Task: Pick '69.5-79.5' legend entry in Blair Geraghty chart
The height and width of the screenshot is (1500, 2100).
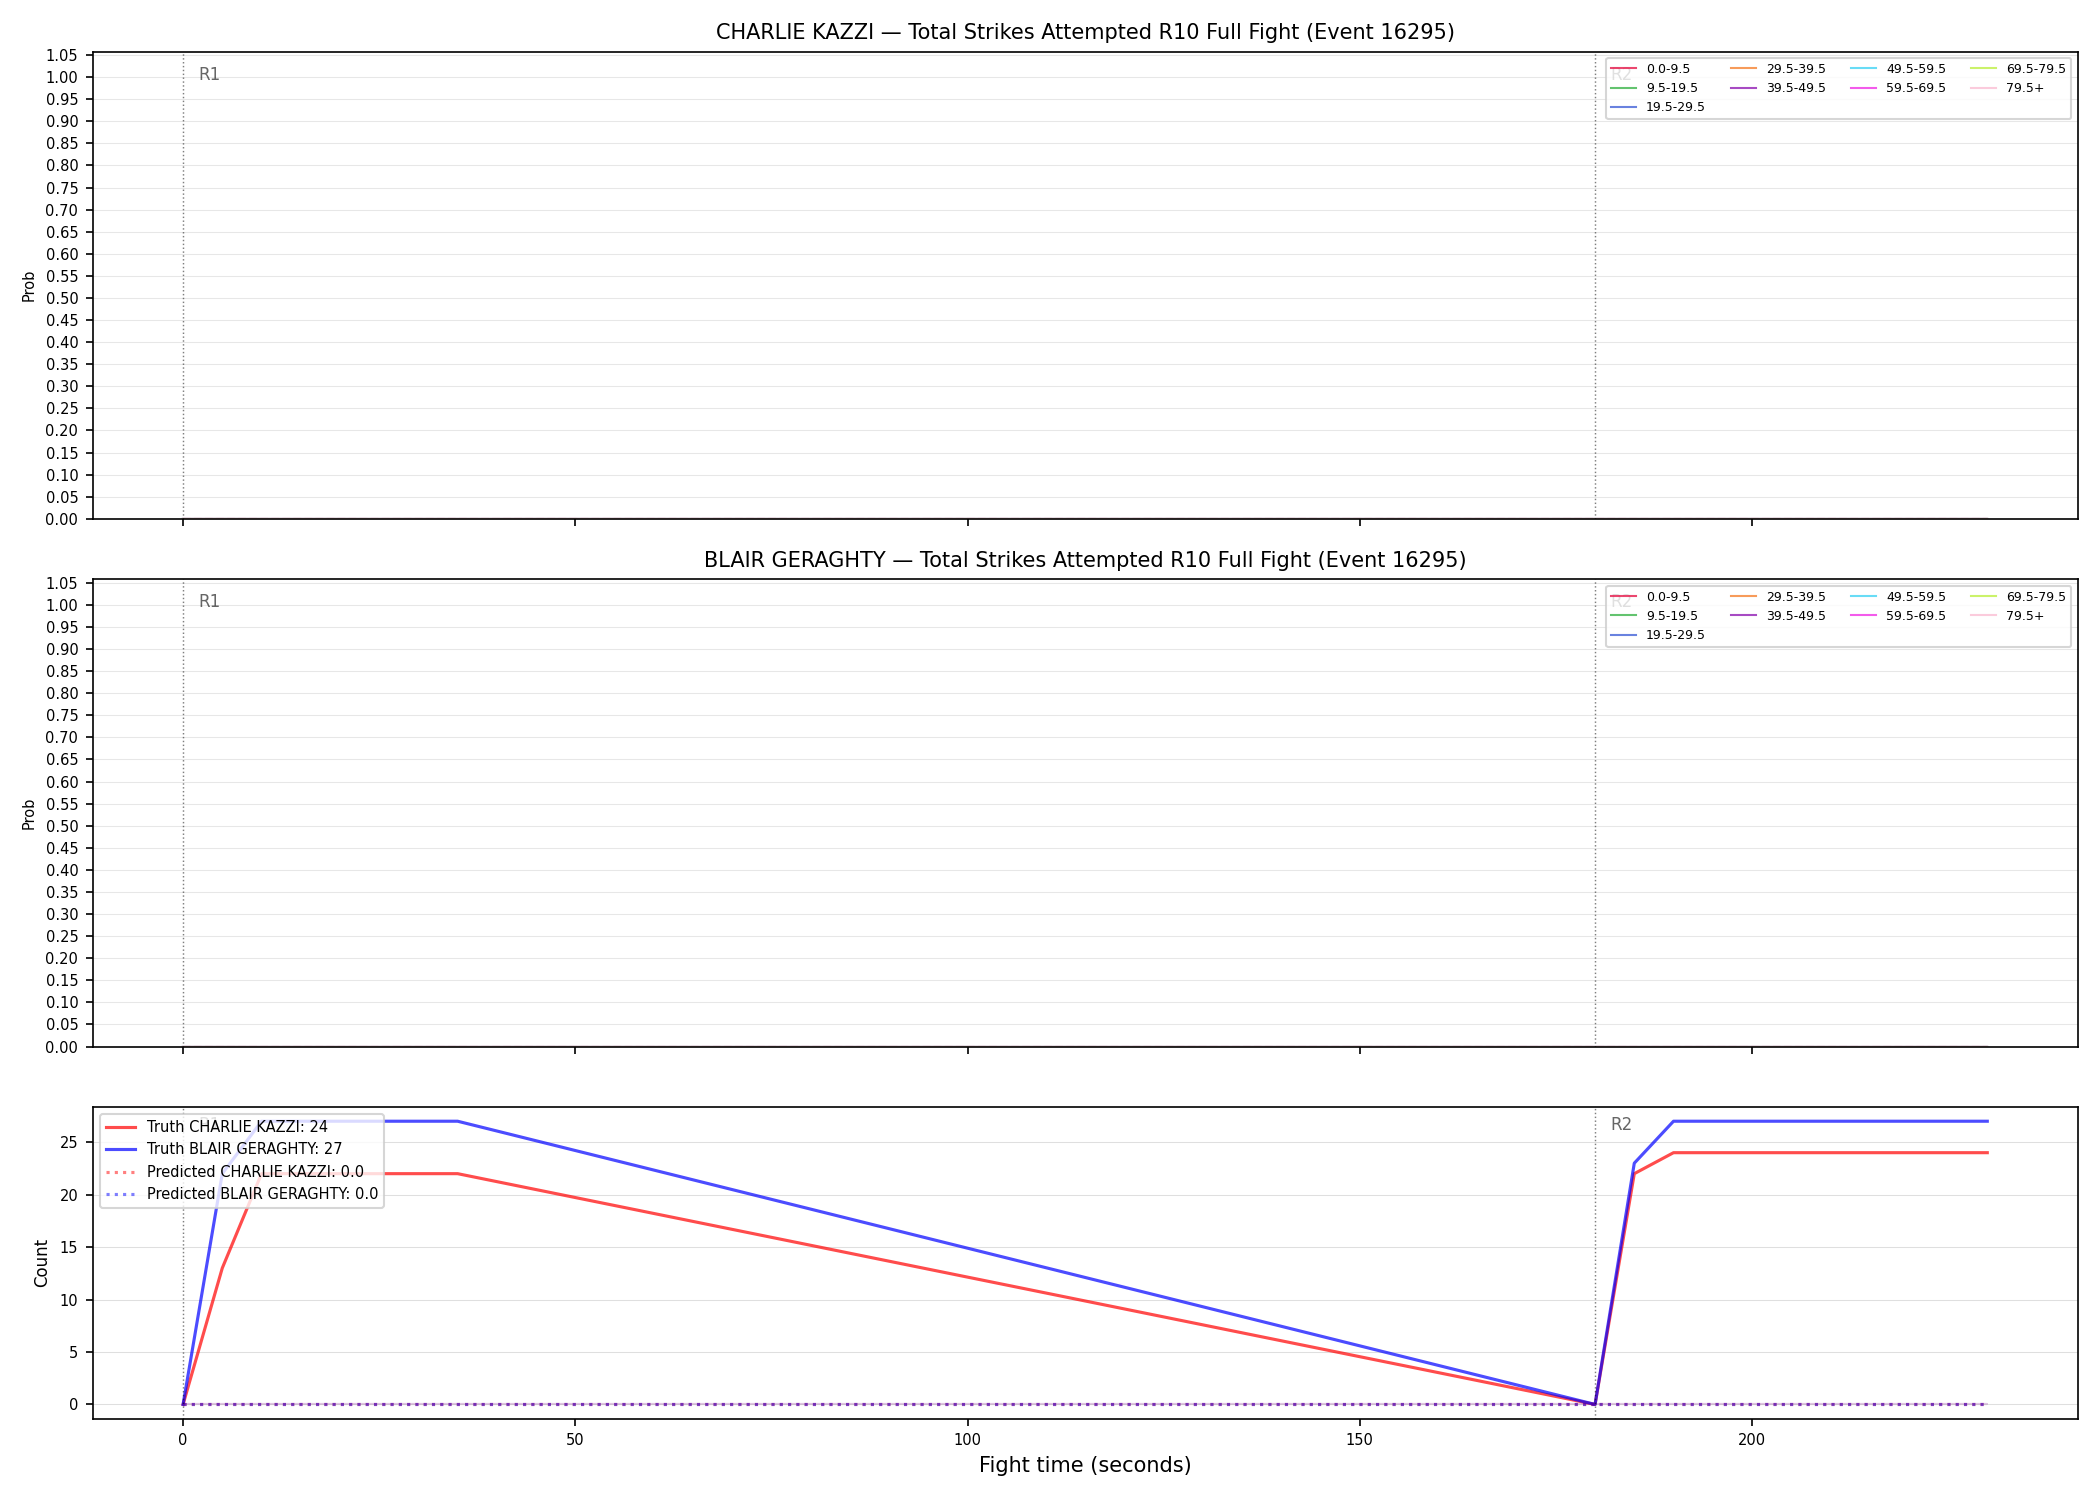Action: [x=2018, y=597]
